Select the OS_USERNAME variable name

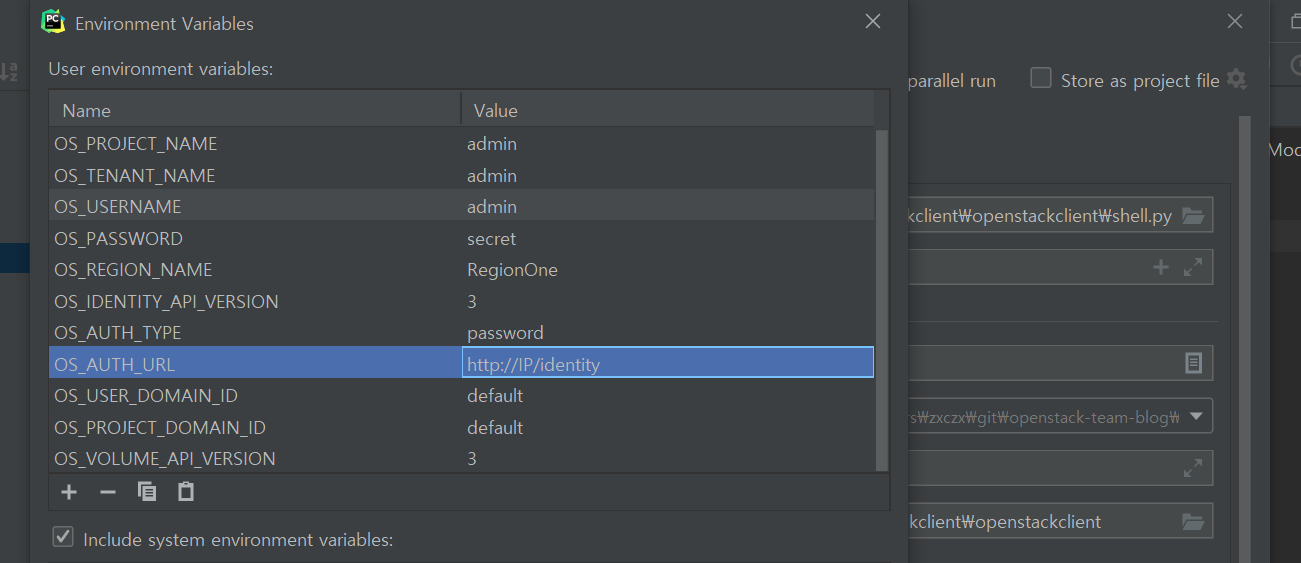click(x=117, y=207)
